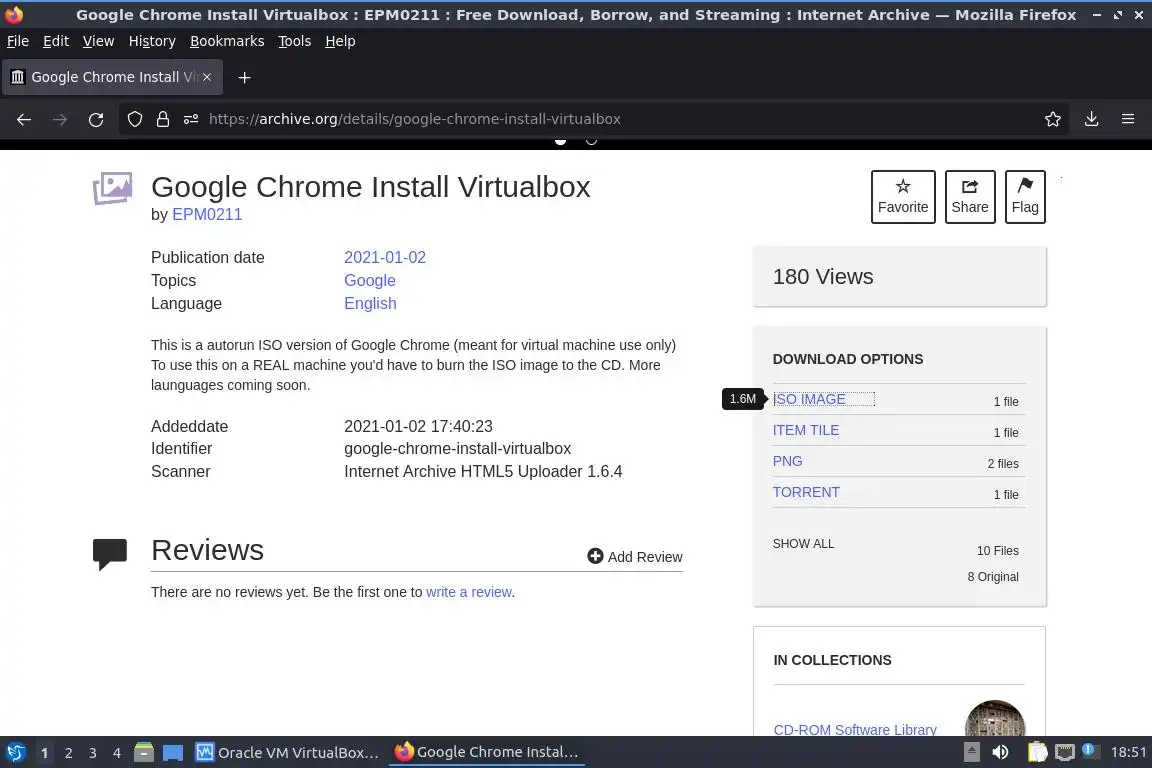Flag this item with Flag button
Screen dimensions: 1152x768
(x=1025, y=197)
